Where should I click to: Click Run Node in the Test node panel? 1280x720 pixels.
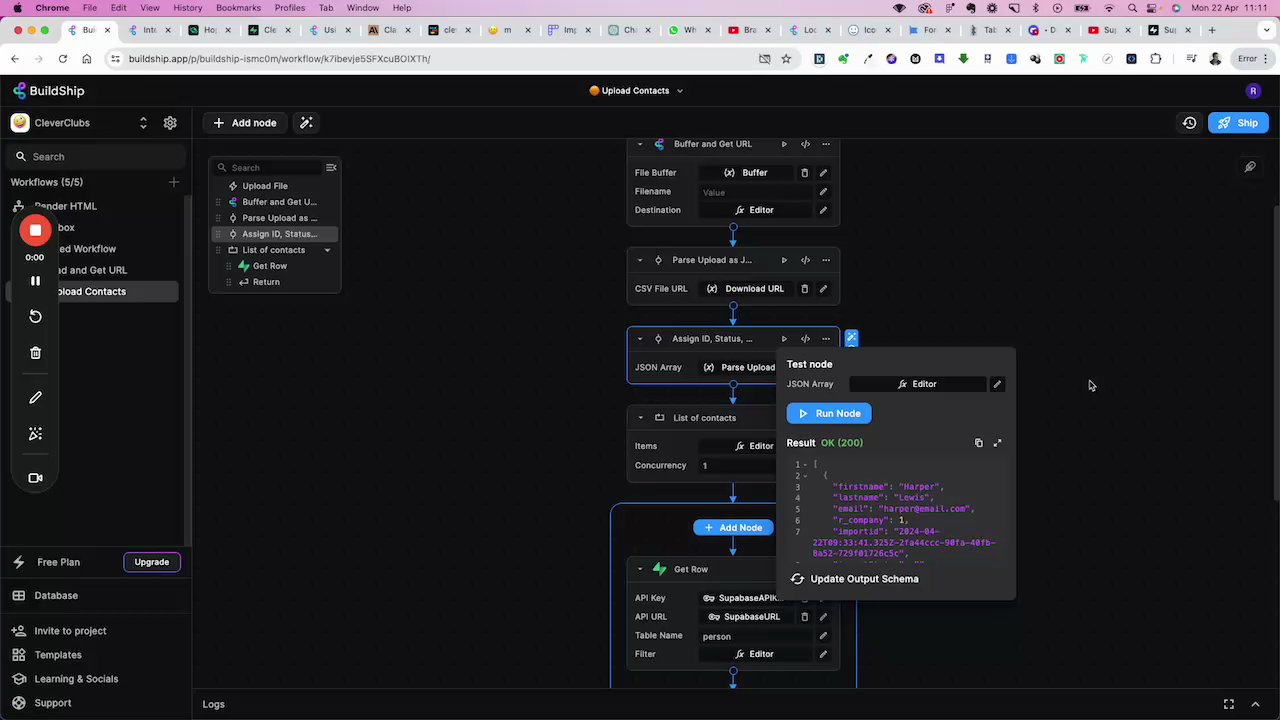[828, 413]
